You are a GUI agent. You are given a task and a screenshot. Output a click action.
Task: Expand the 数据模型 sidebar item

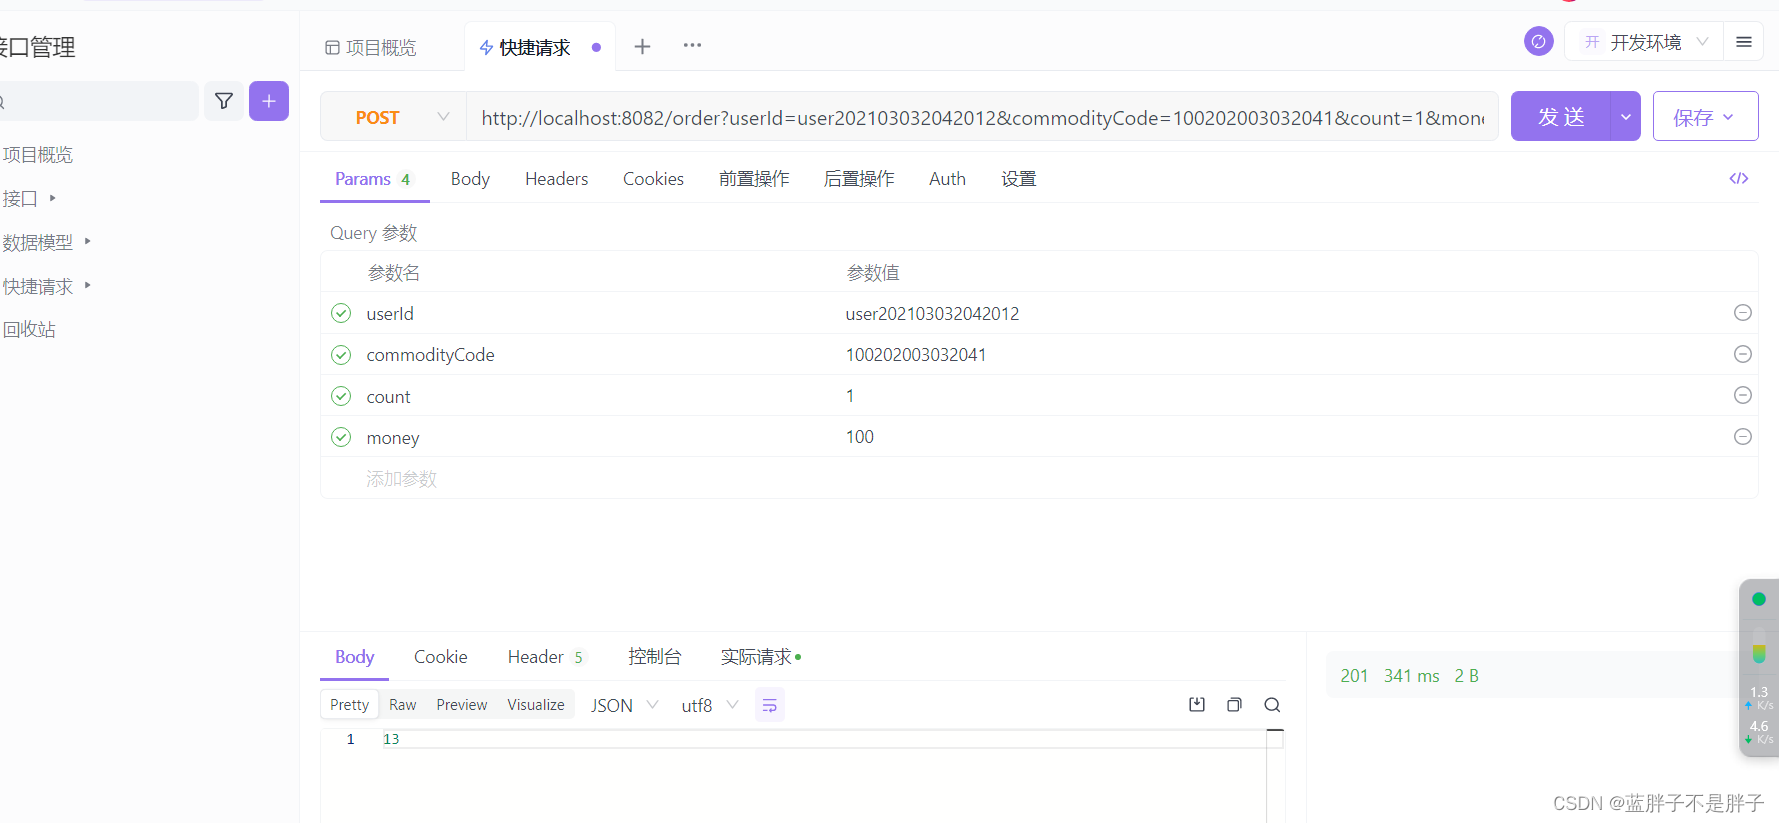click(x=88, y=241)
